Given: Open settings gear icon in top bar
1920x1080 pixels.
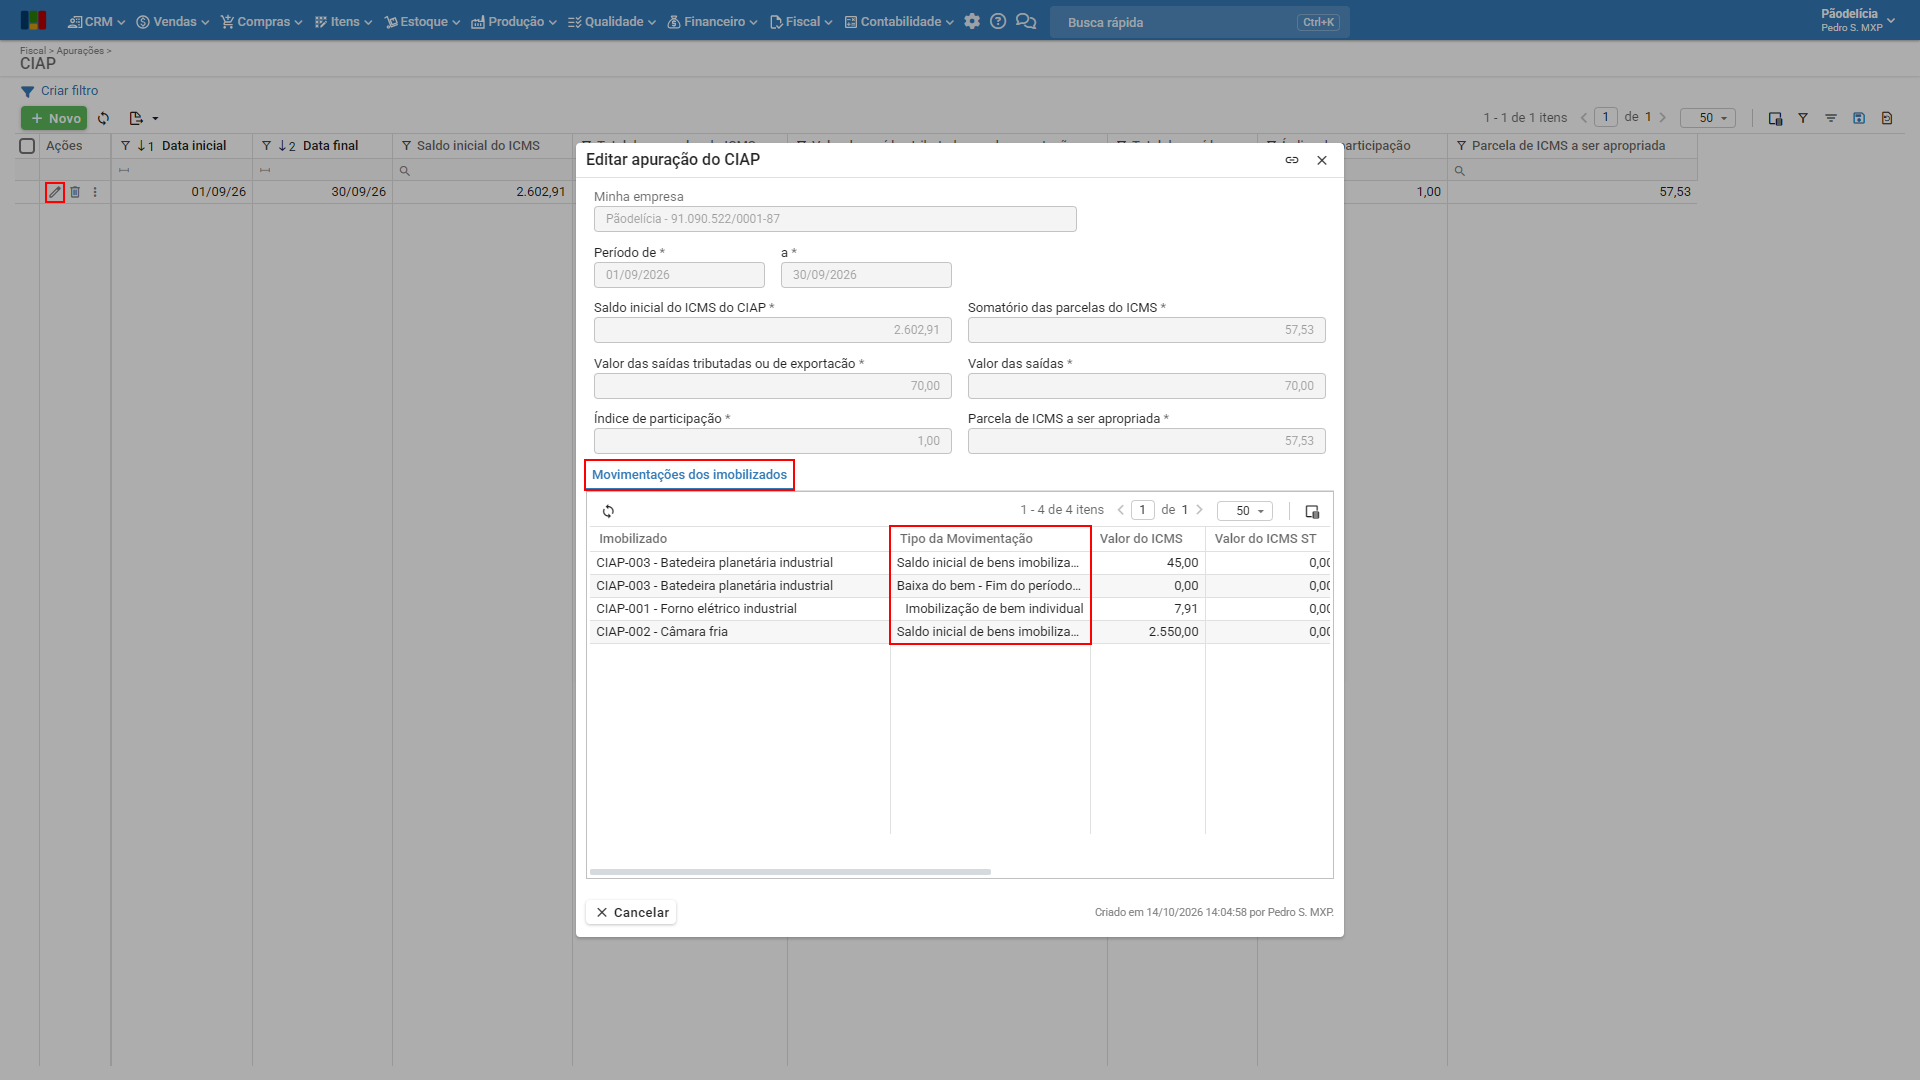Looking at the screenshot, I should click(x=972, y=21).
